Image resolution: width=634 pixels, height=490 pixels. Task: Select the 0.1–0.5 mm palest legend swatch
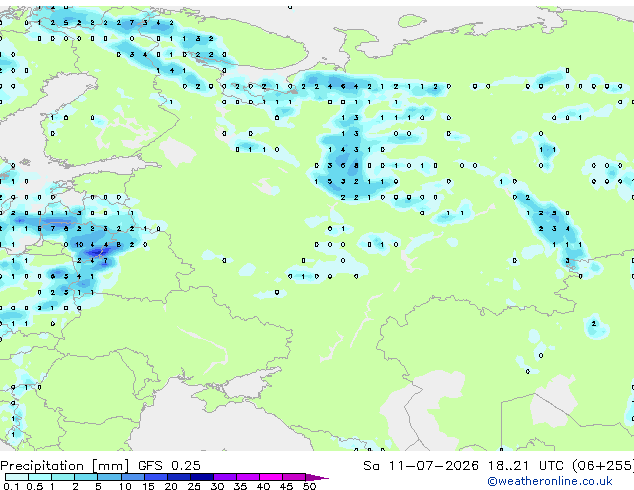[x=17, y=477]
